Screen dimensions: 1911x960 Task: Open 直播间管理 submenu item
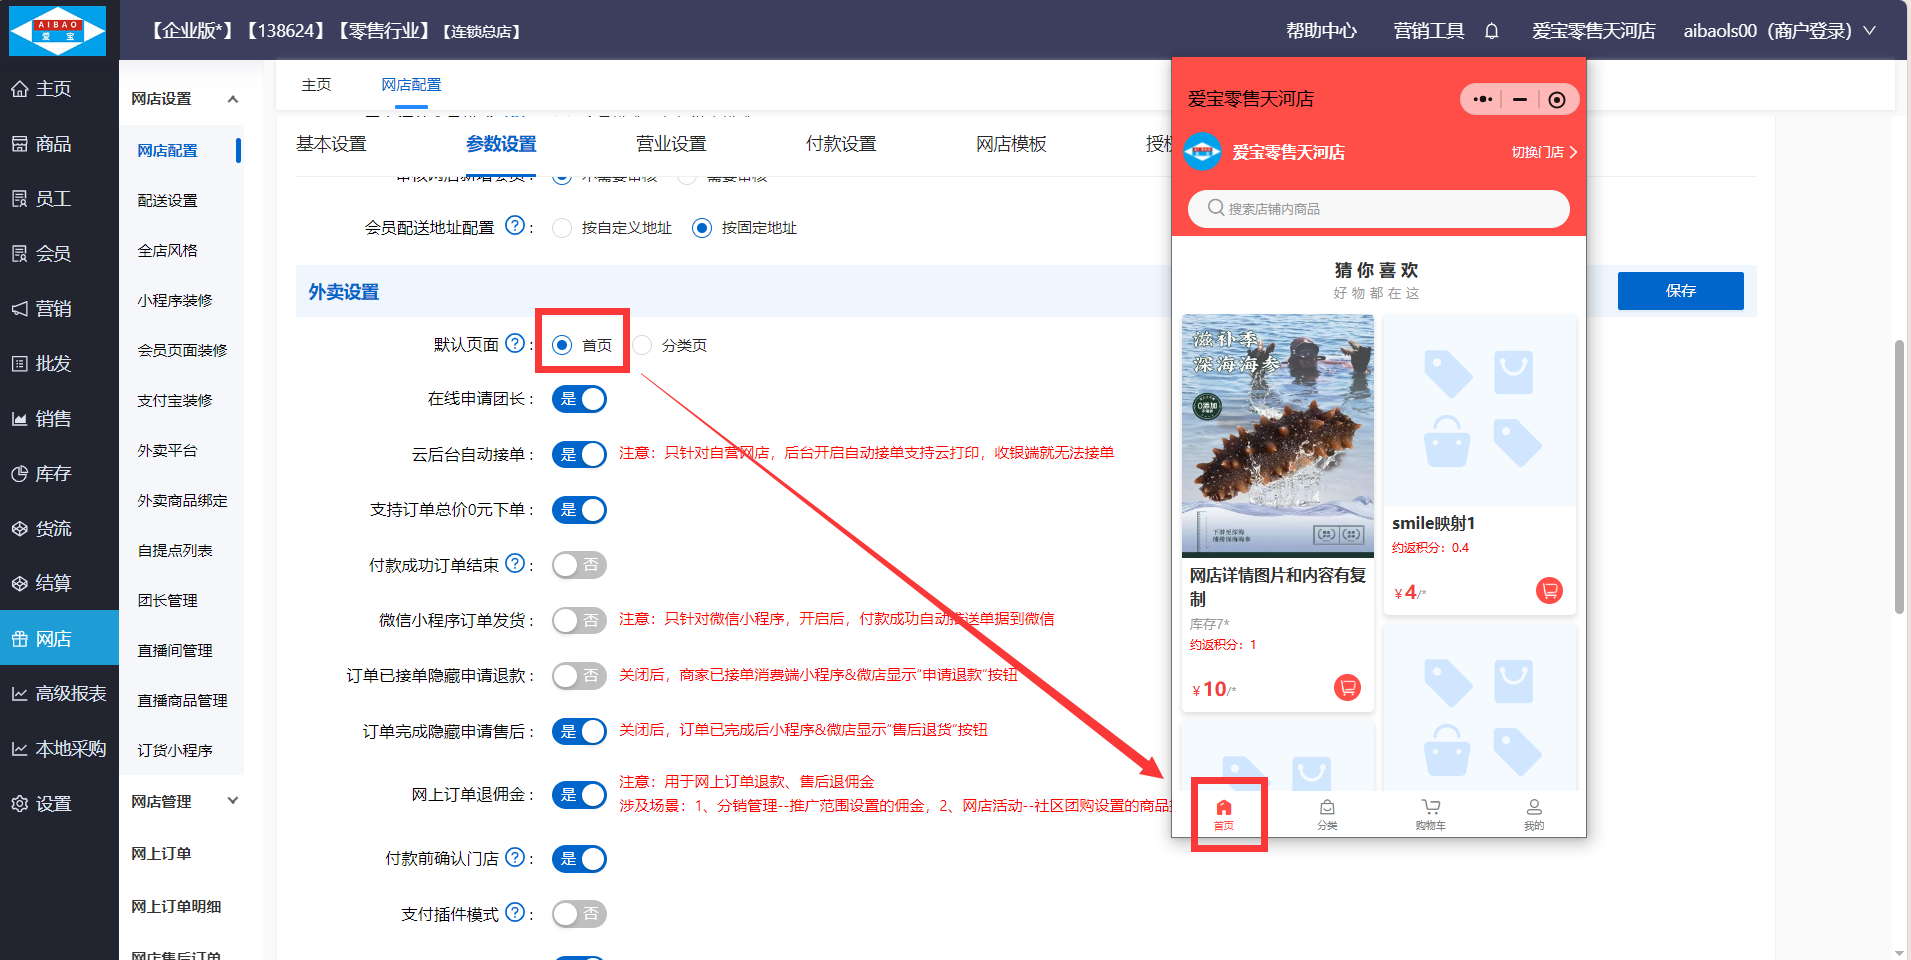[175, 651]
